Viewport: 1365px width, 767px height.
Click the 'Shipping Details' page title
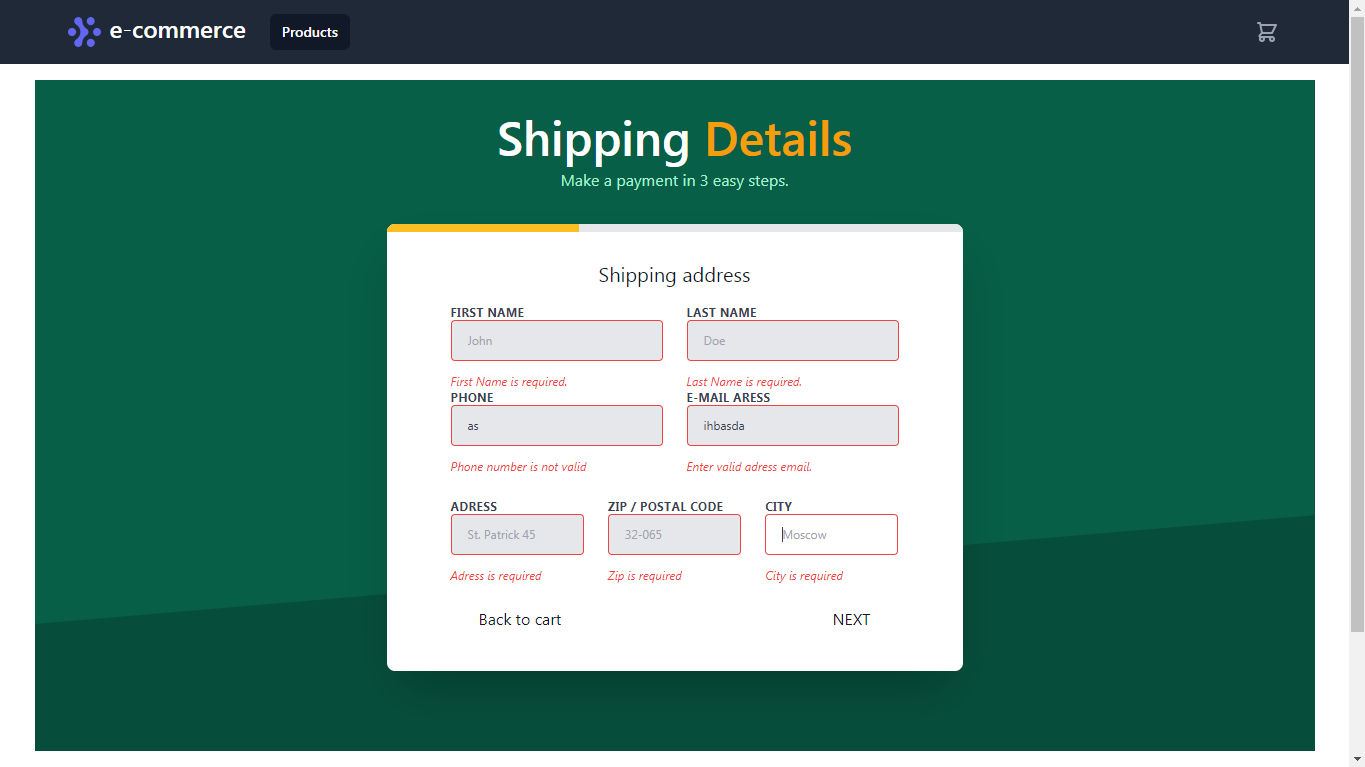[674, 140]
